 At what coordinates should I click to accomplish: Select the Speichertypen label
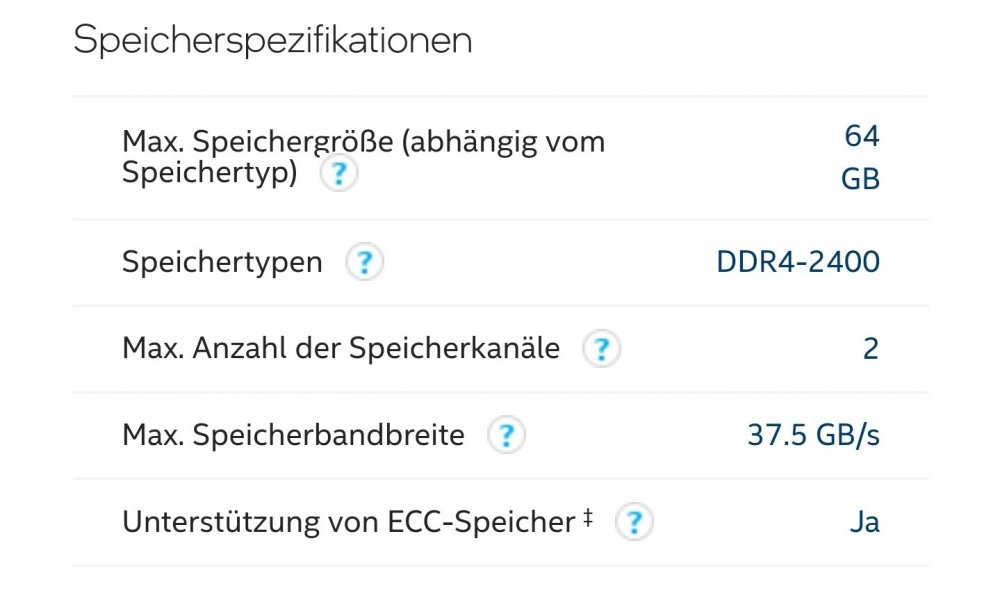pos(222,262)
